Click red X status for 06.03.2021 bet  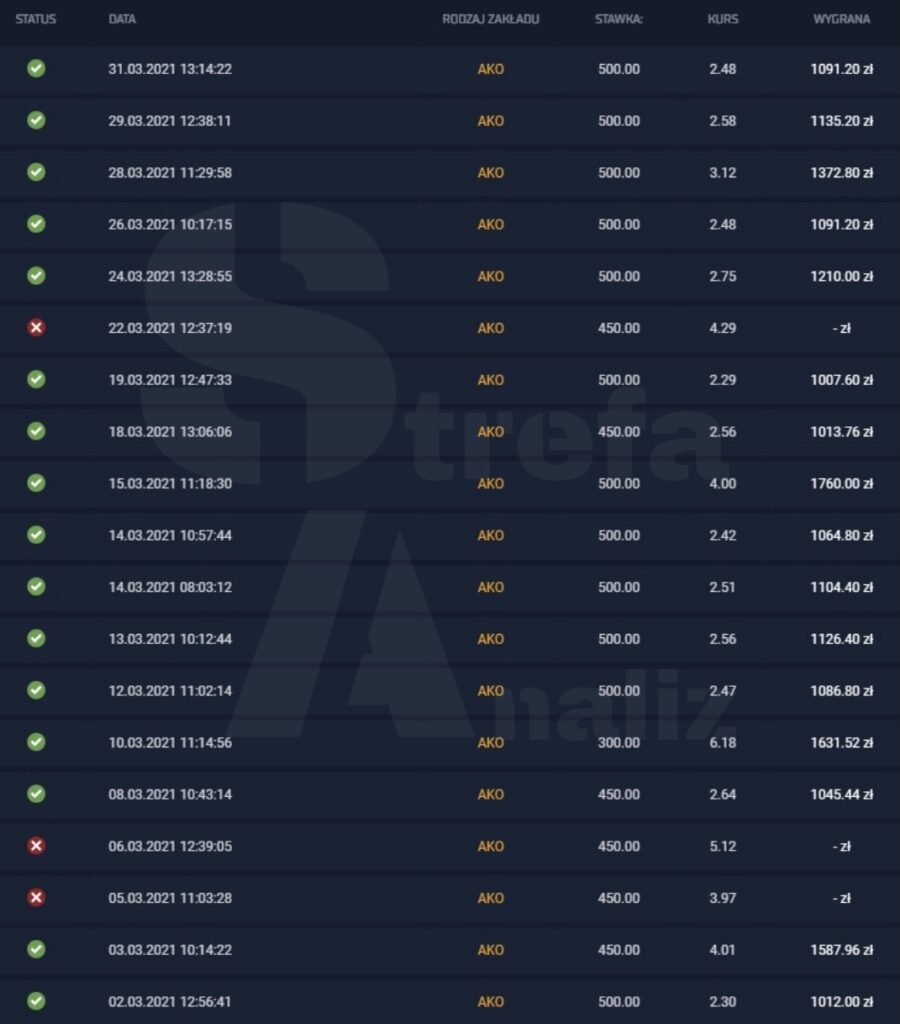click(36, 846)
